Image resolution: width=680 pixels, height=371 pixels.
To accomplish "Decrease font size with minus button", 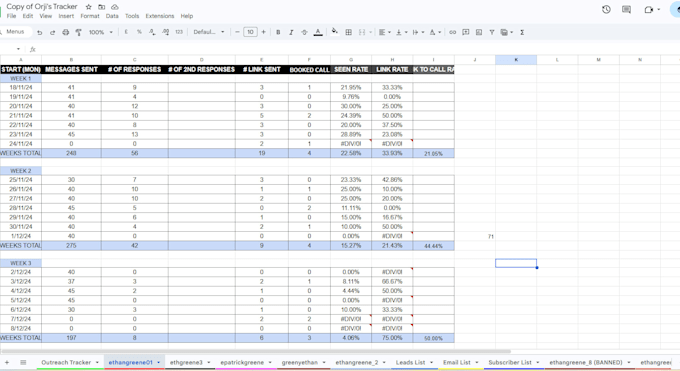I will (x=237, y=32).
